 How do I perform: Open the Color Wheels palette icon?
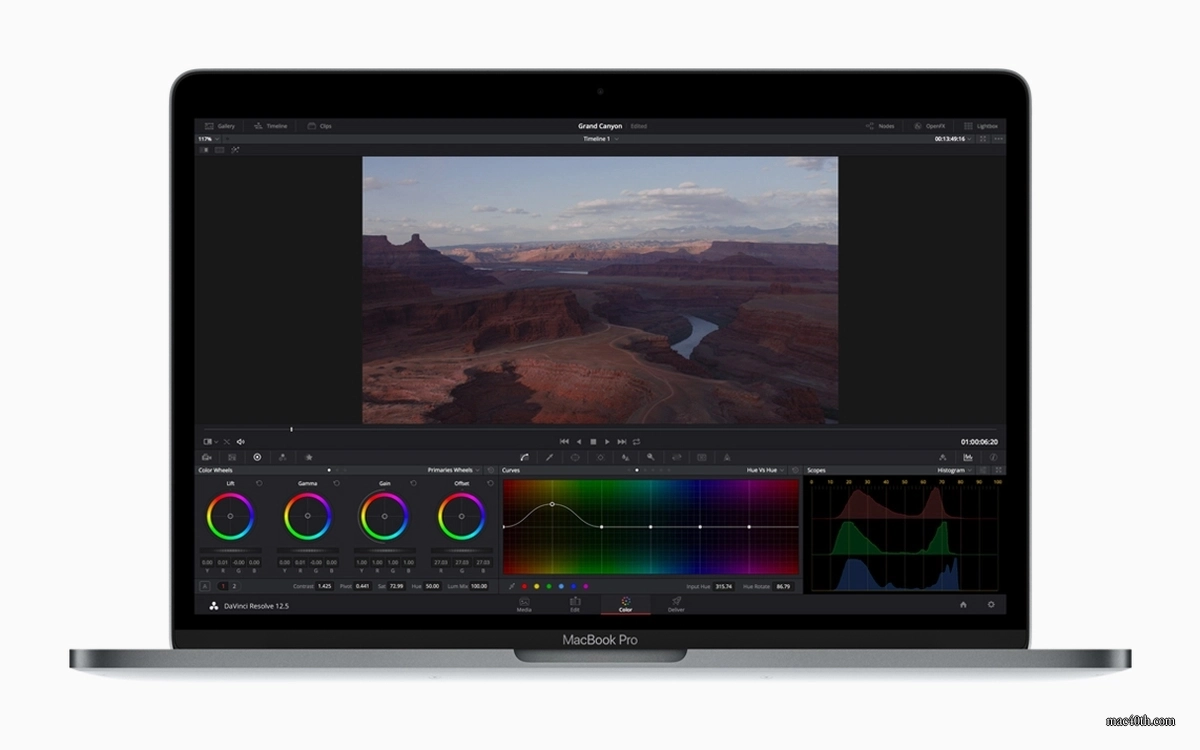tap(257, 457)
